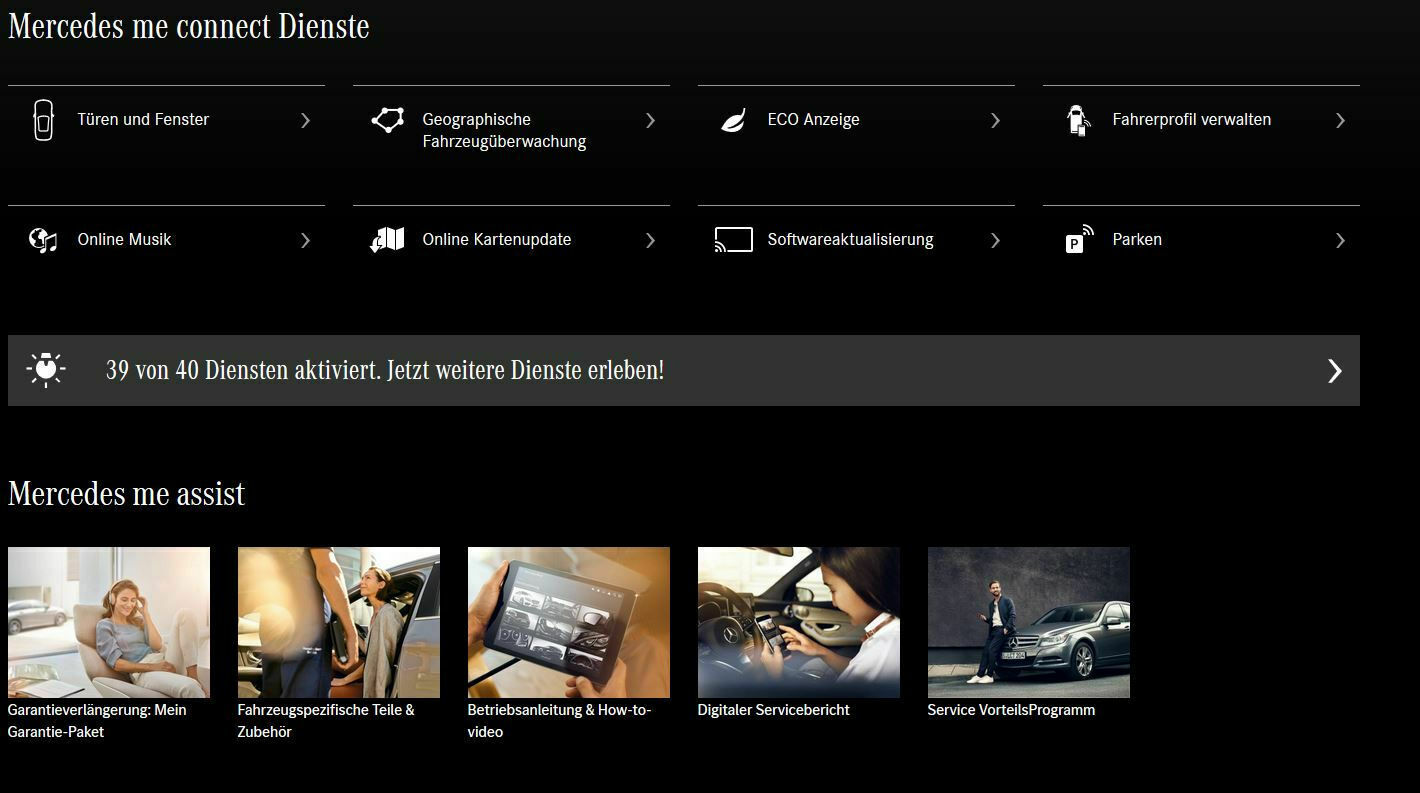The width and height of the screenshot is (1420, 793).
Task: Click the 'Mercedes me connect Dienste' heading
Action: [189, 26]
